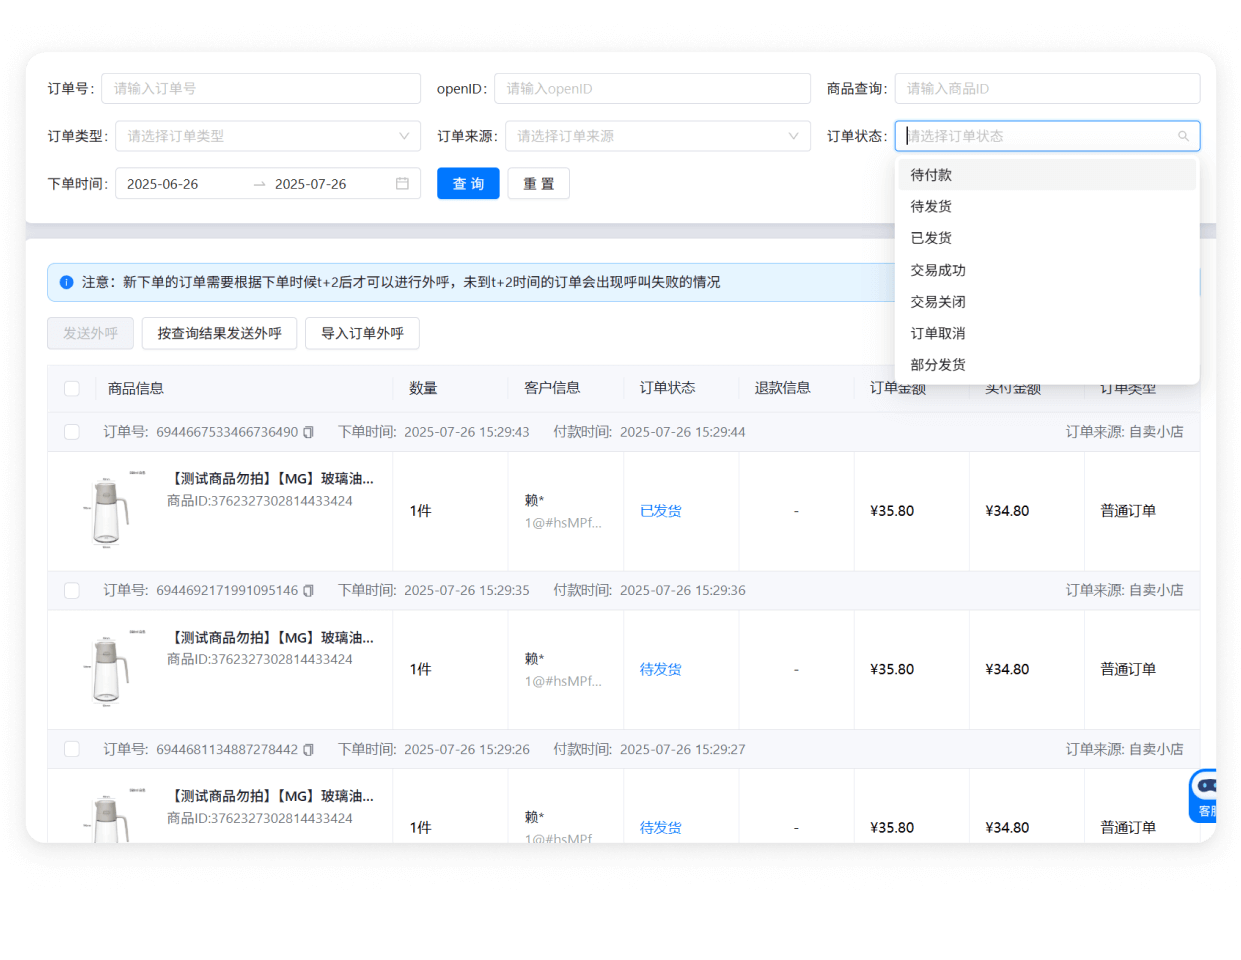This screenshot has height=960, width=1241.
Task: Copy order number 6944681134887278442
Action: (x=308, y=750)
